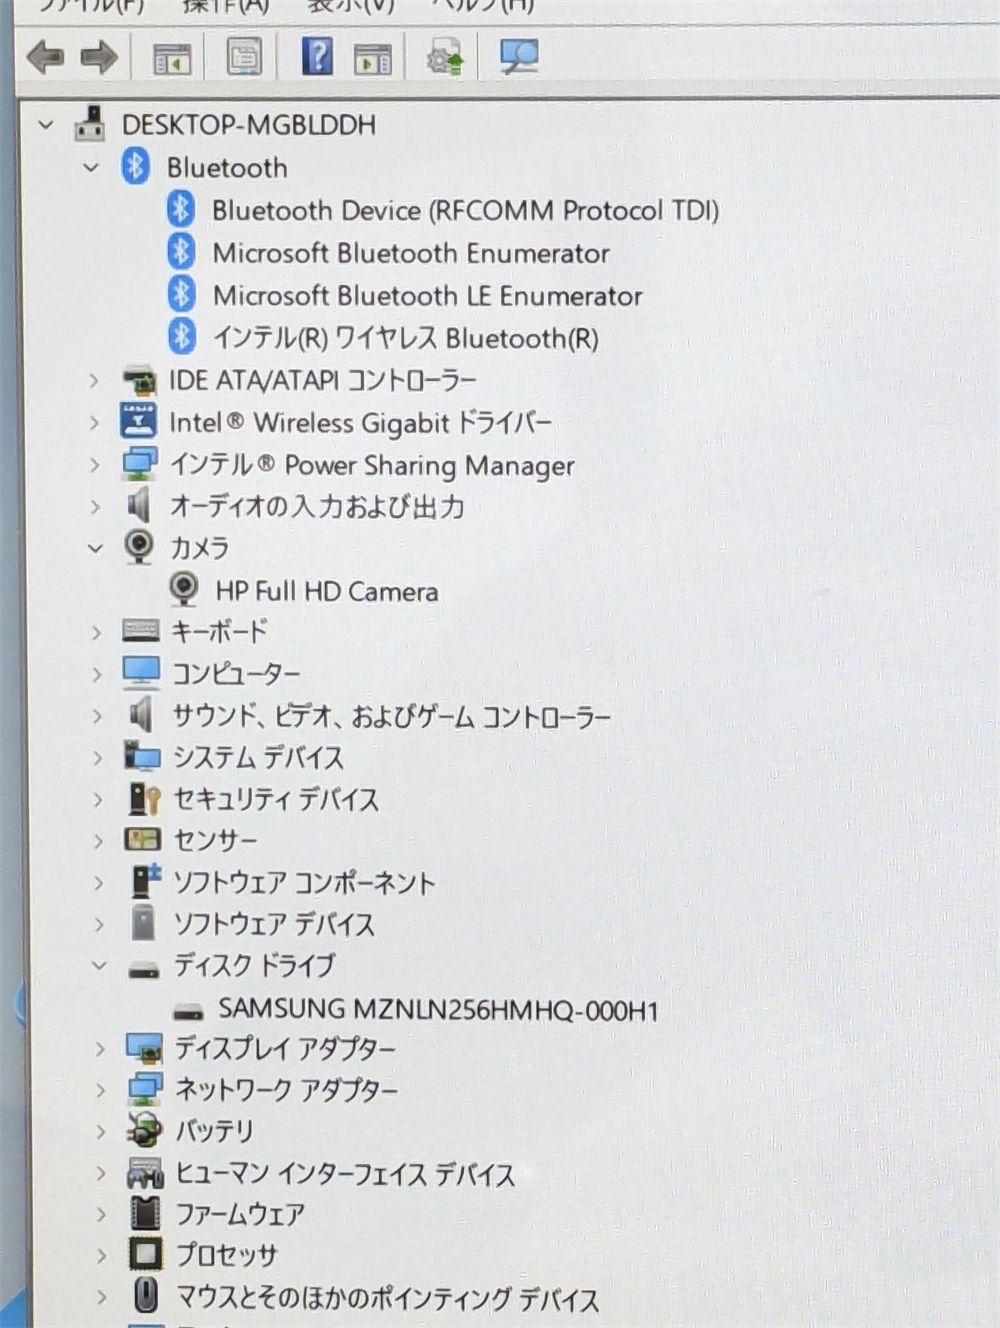Click Microsoft Bluetooth Enumerator device icon
1000x1328 pixels.
tap(181, 252)
